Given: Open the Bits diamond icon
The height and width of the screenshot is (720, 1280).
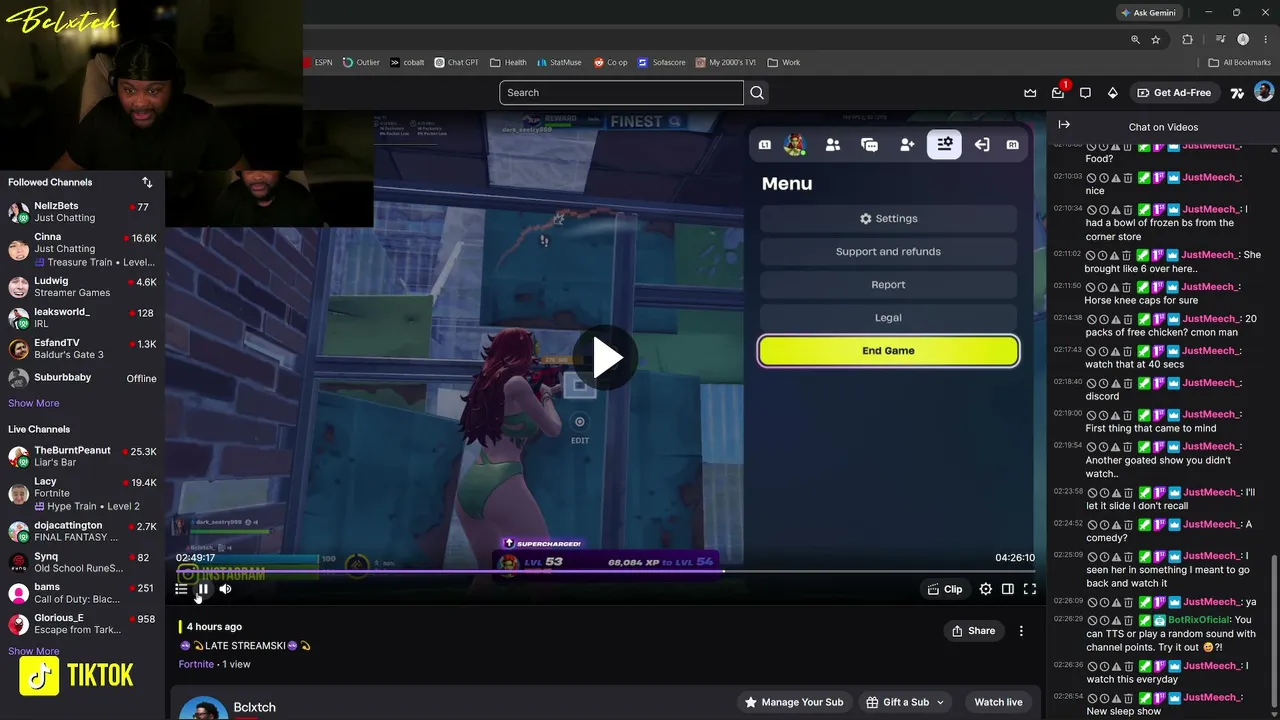Looking at the screenshot, I should 1113,93.
